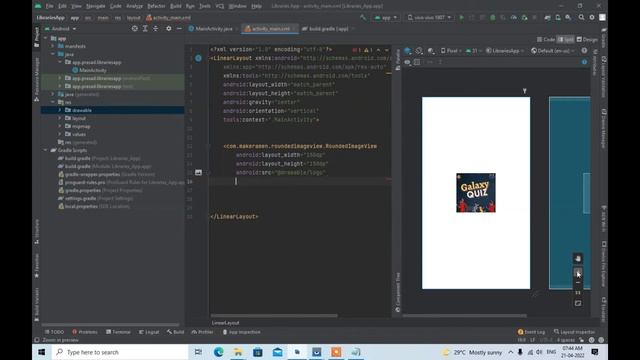Expand all icon in Project panel header
640x360 pixels.
tap(145, 29)
